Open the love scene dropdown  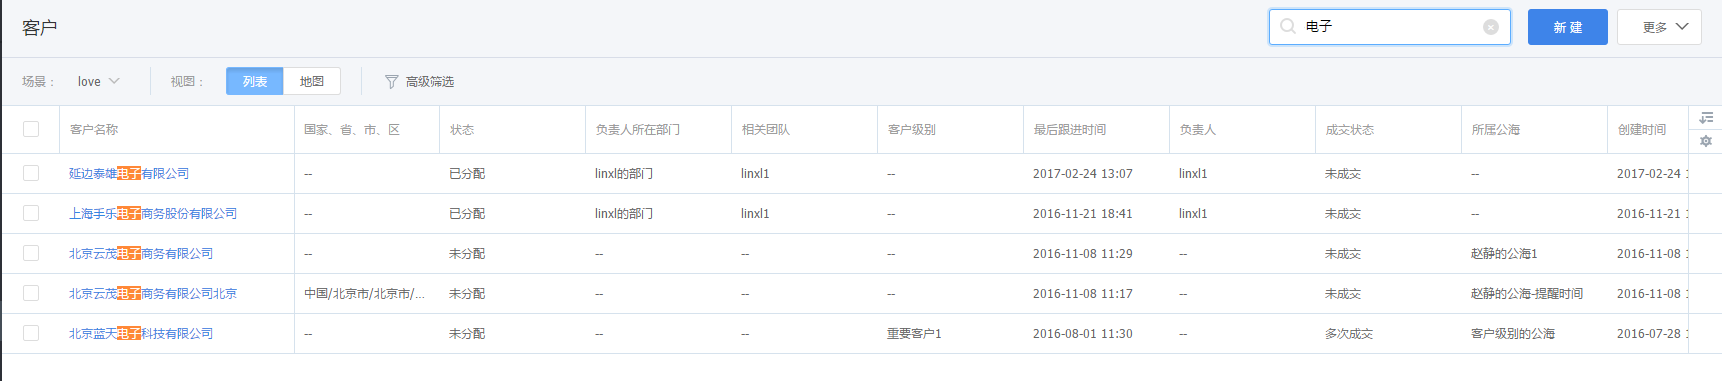click(98, 82)
